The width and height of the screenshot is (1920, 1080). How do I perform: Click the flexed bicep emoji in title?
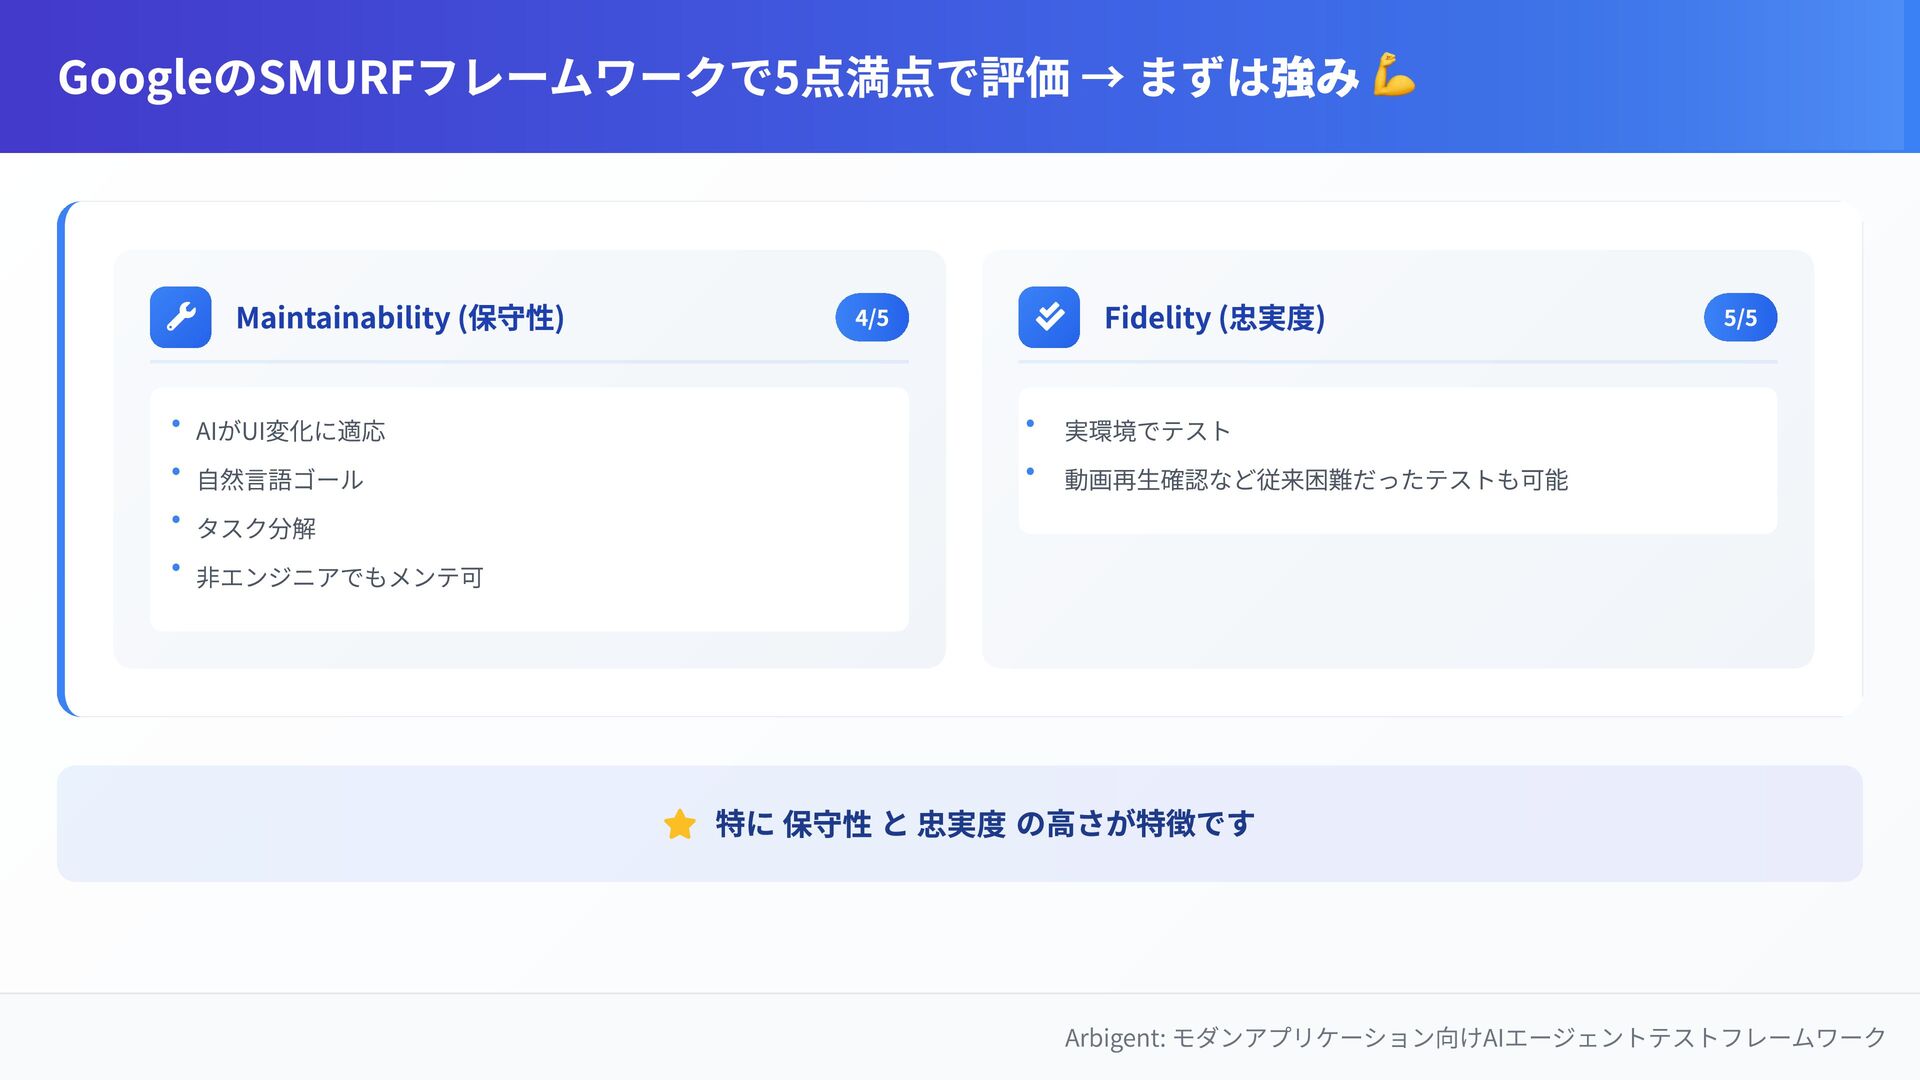coord(1393,76)
